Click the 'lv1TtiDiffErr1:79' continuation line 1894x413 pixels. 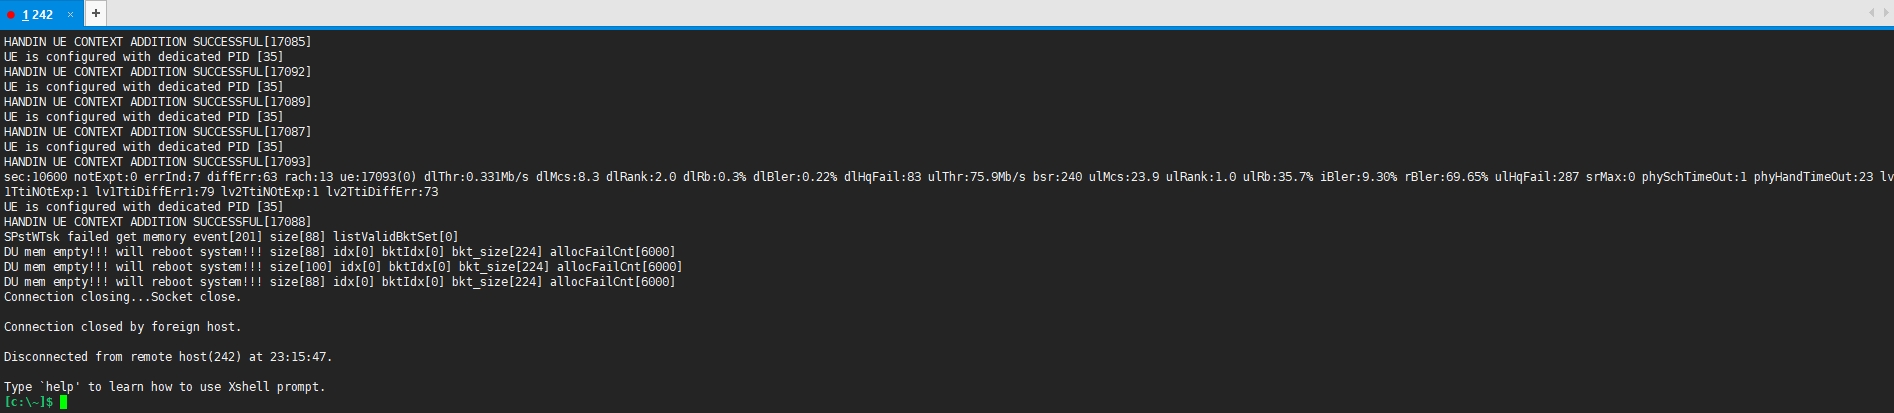pyautogui.click(x=221, y=192)
